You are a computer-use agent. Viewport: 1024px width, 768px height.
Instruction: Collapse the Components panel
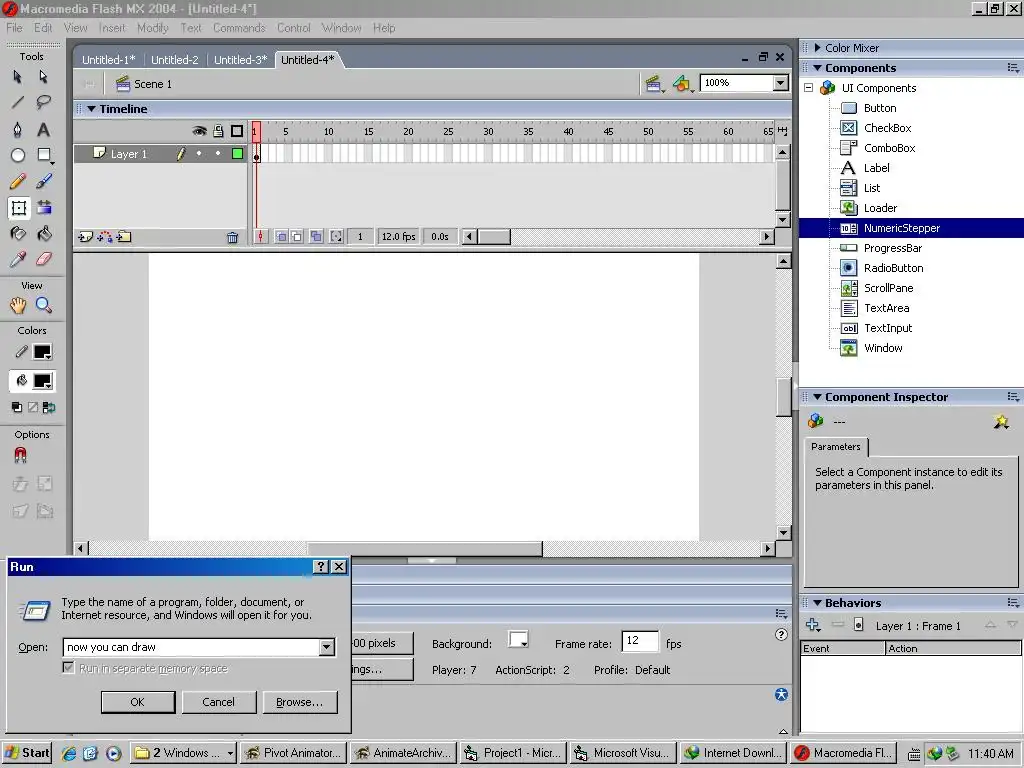click(x=817, y=68)
